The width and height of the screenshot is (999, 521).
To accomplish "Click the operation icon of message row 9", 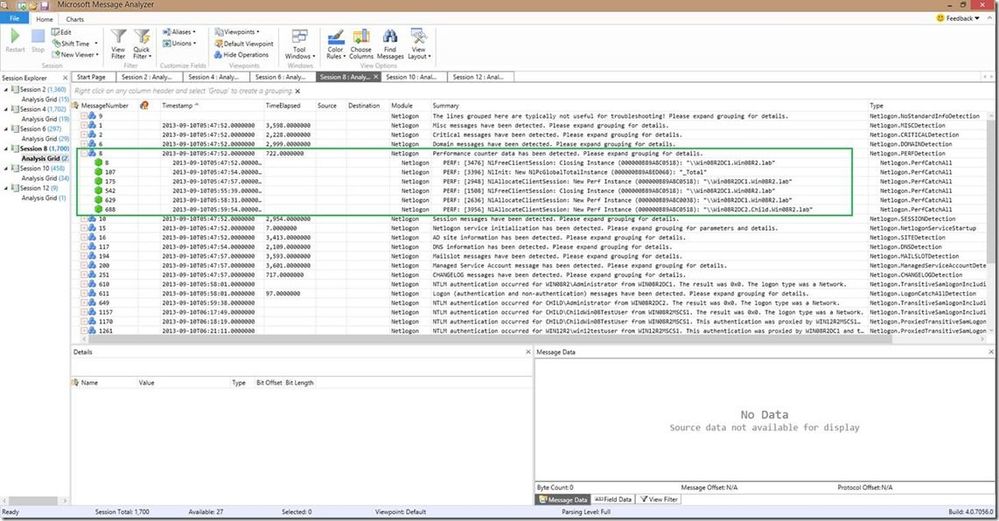I will point(92,116).
